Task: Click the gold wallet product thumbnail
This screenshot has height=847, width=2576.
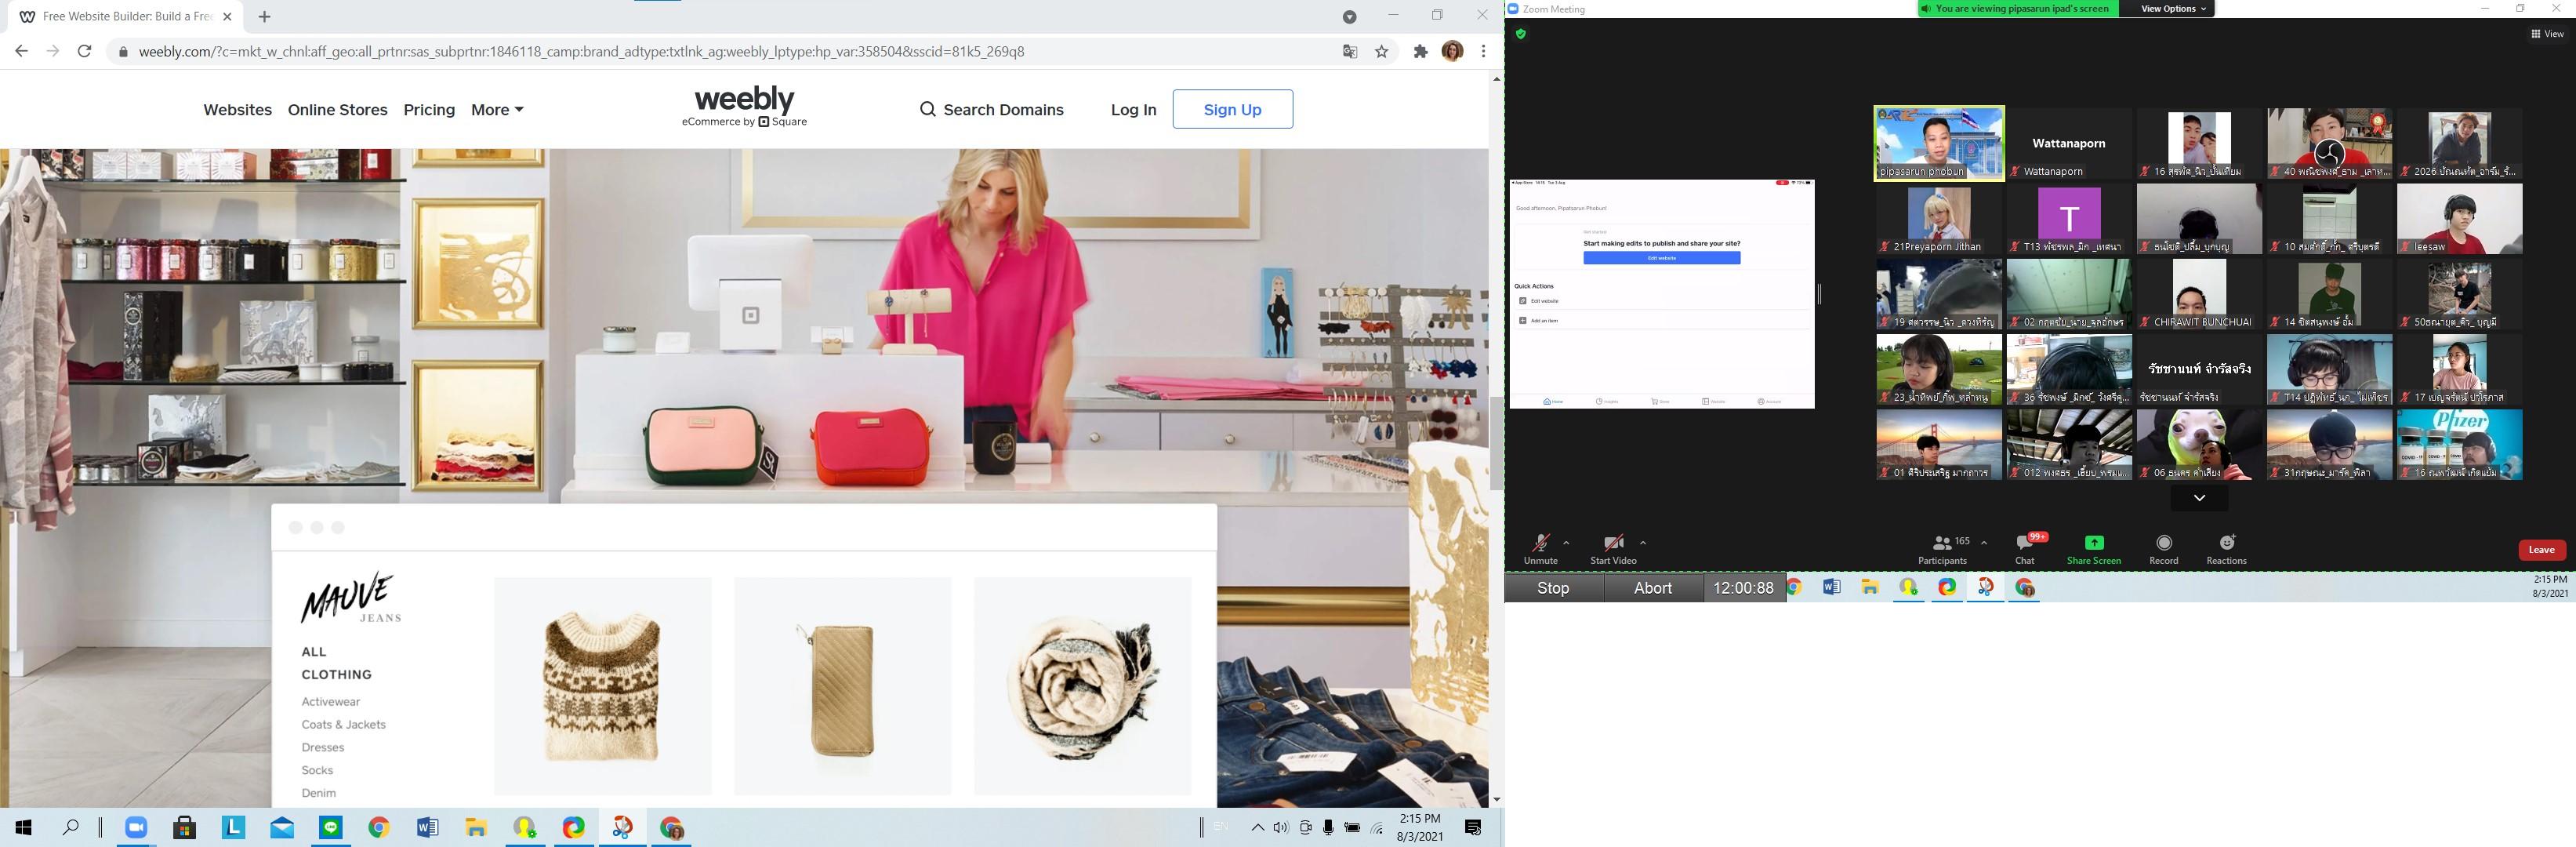Action: (x=842, y=686)
